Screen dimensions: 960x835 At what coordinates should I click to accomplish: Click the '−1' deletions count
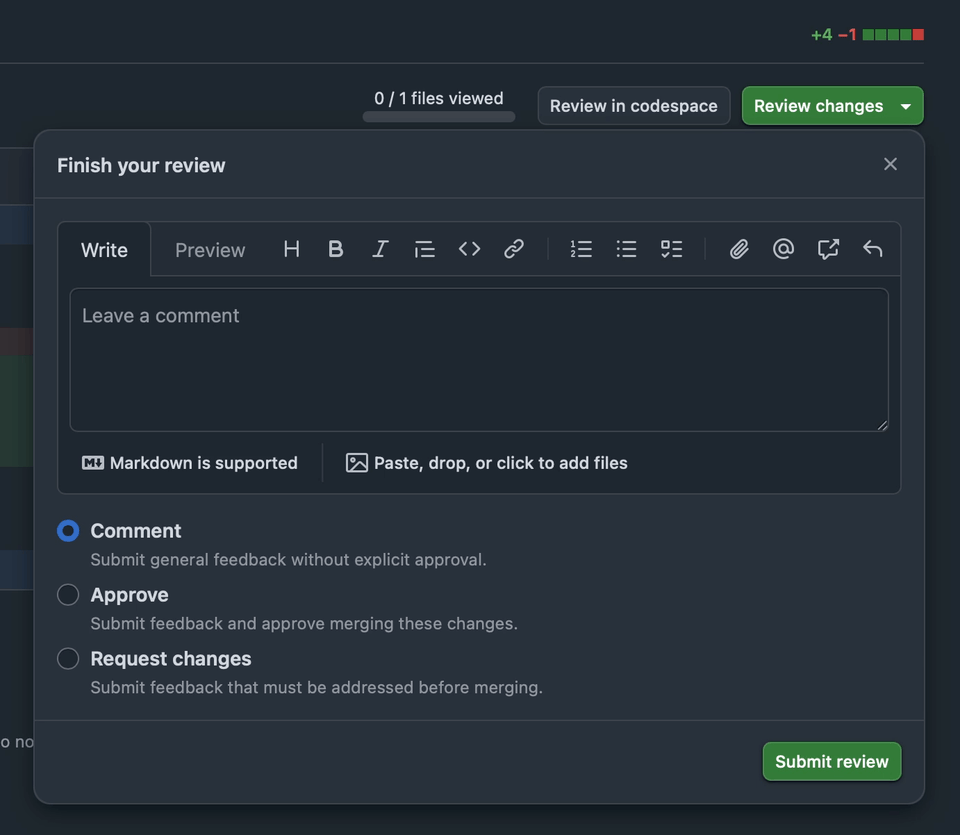coord(847,35)
